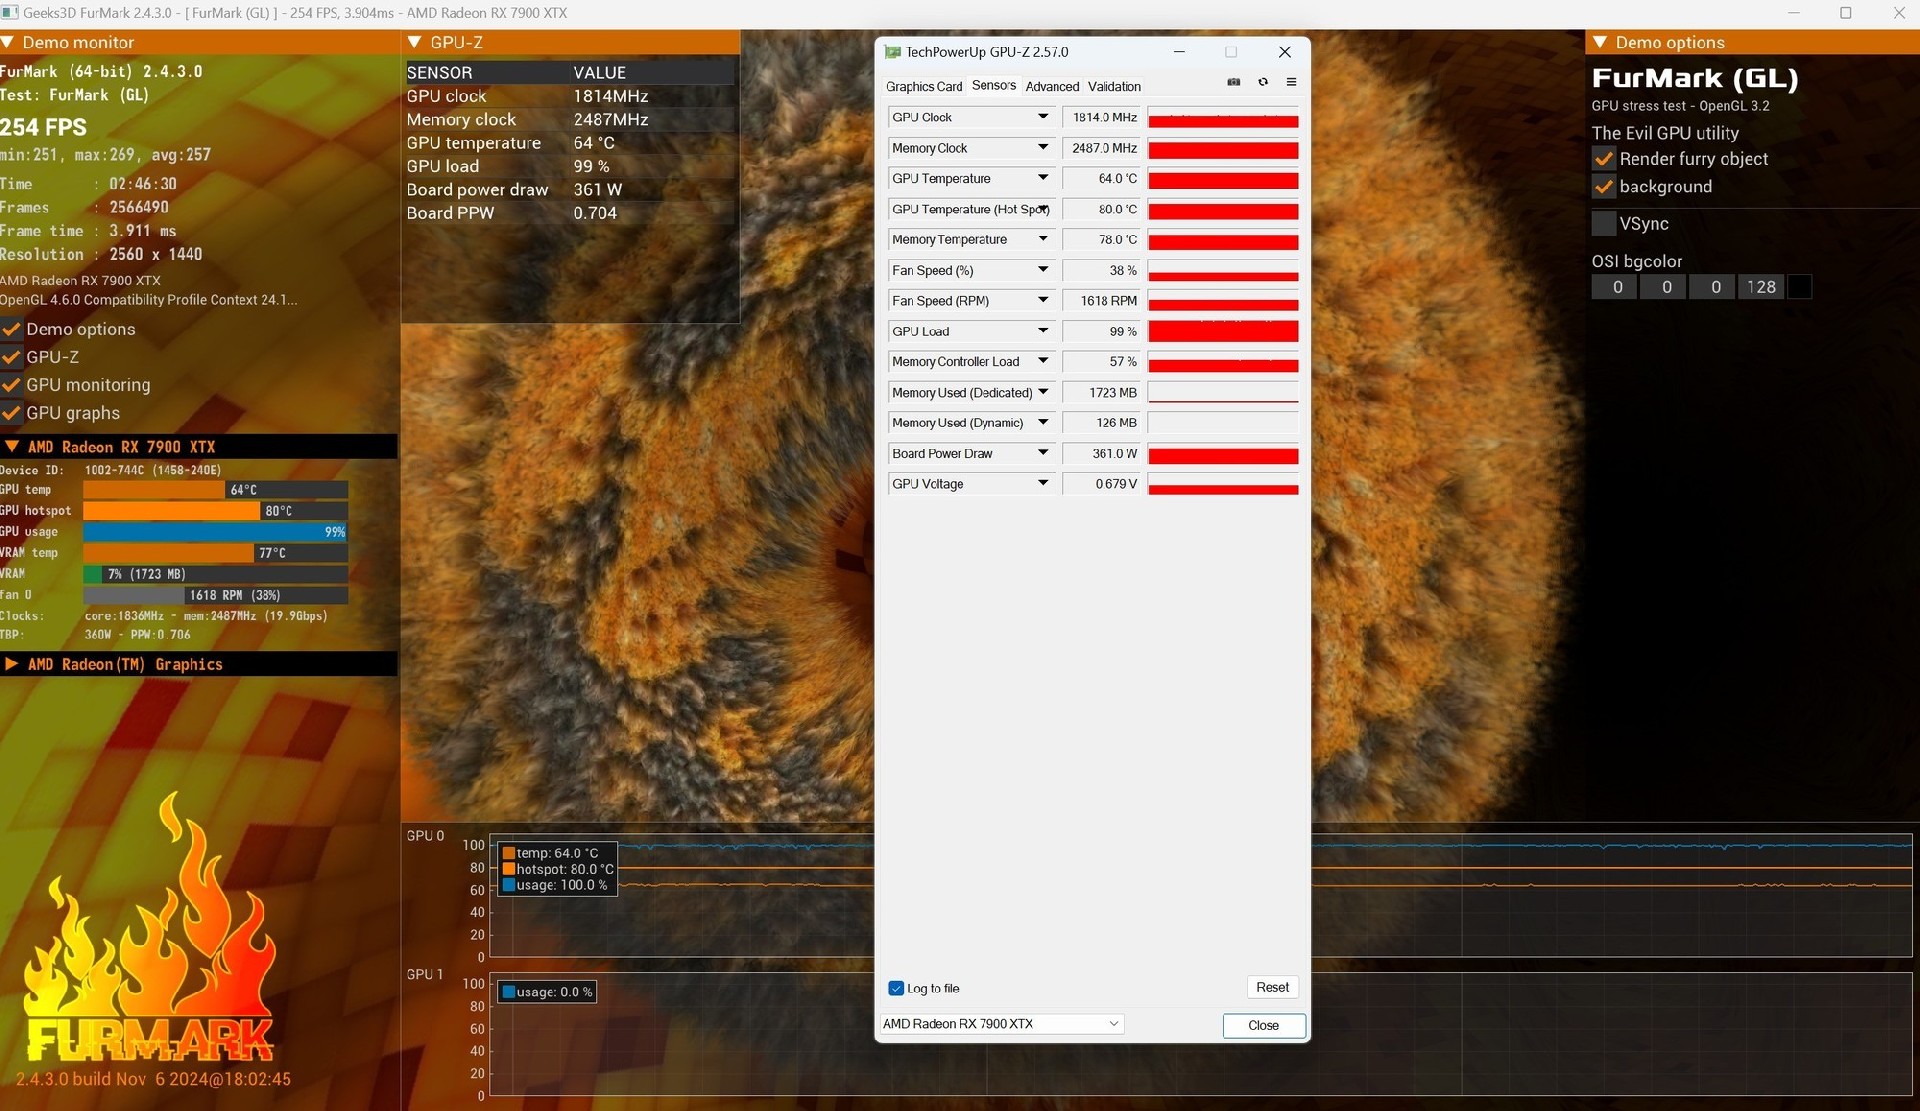Open the Board Power Draw dropdown
1920x1111 pixels.
pos(1043,453)
